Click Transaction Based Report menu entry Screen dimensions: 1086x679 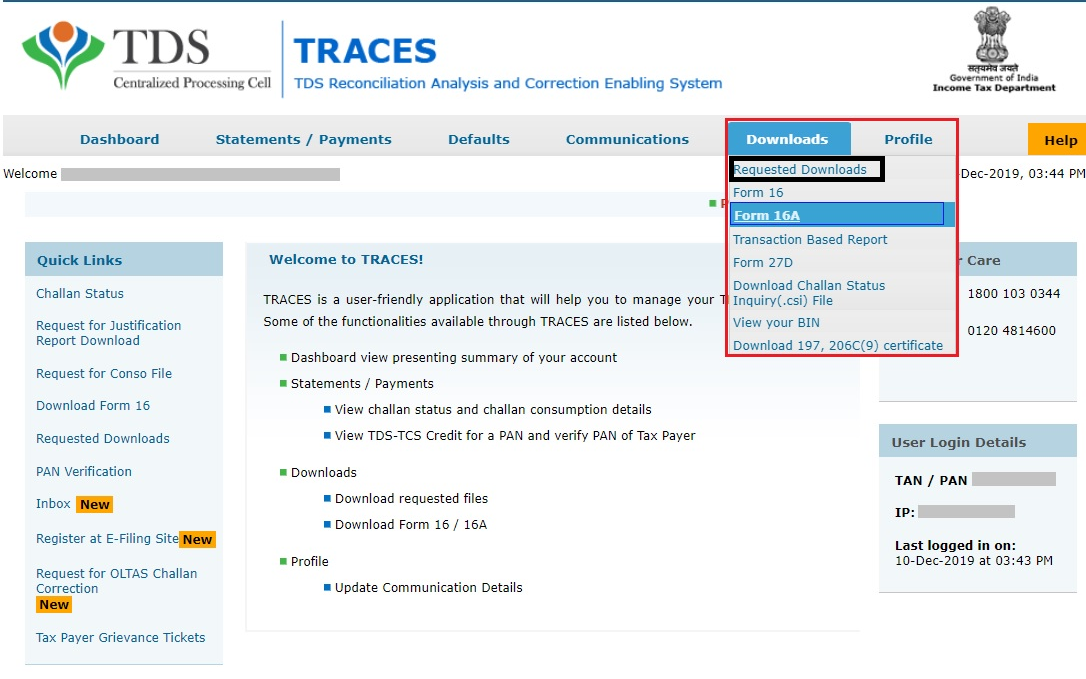809,239
